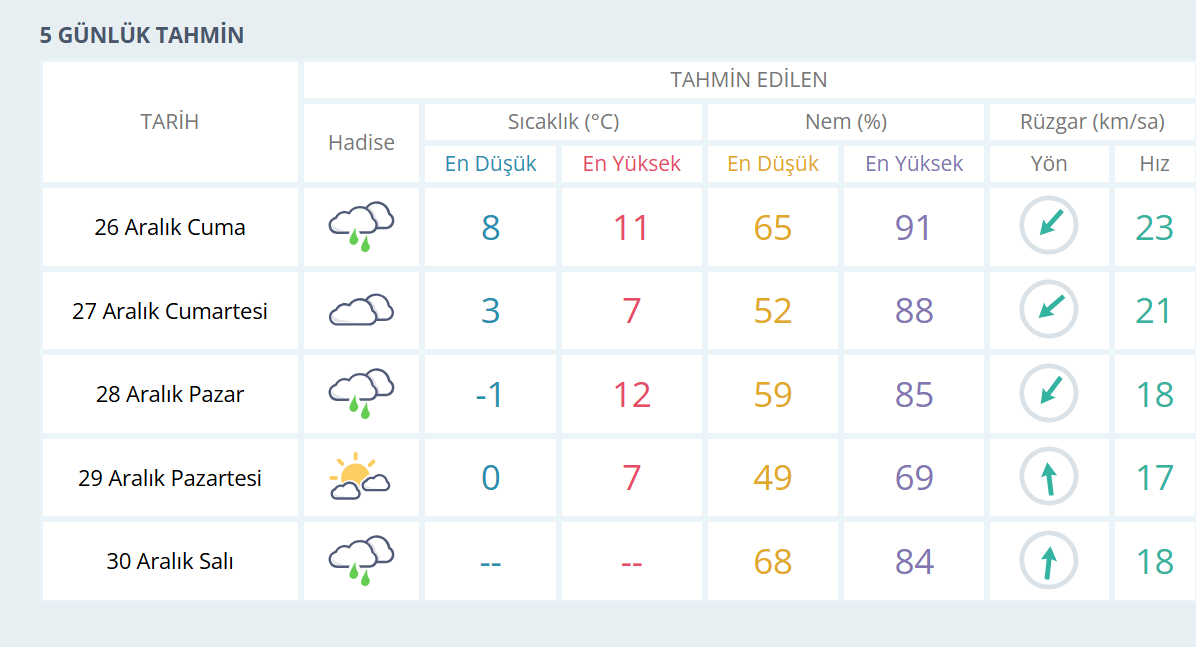
Task: Click the Nem (%) header
Action: click(846, 122)
